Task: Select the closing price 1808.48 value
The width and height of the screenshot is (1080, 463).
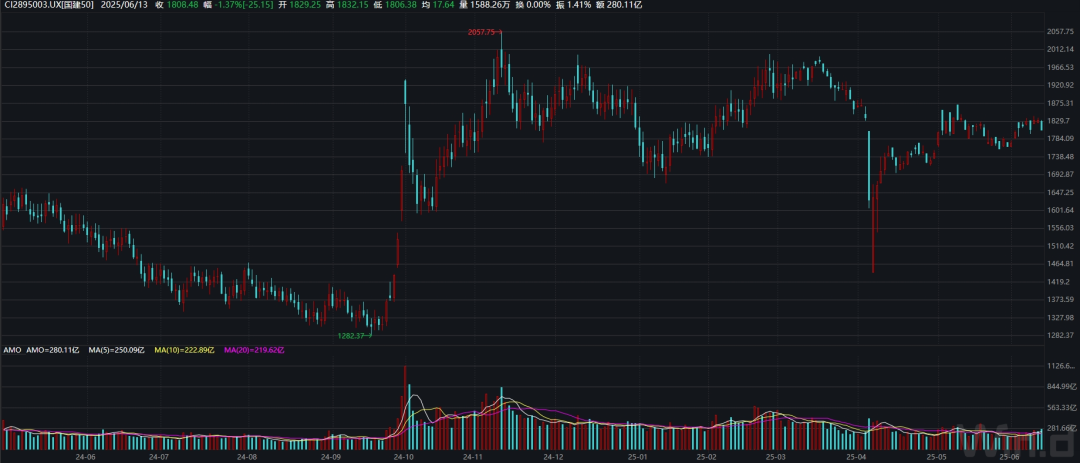Action: 184,5
